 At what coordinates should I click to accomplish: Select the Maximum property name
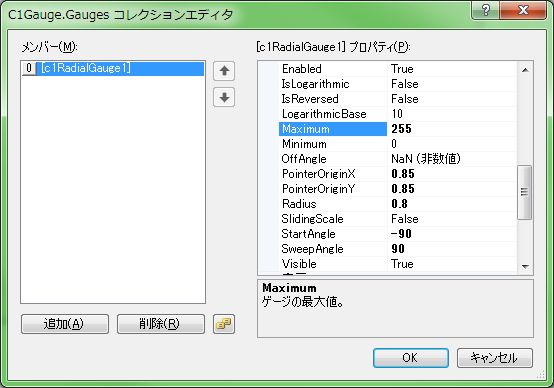coord(306,129)
